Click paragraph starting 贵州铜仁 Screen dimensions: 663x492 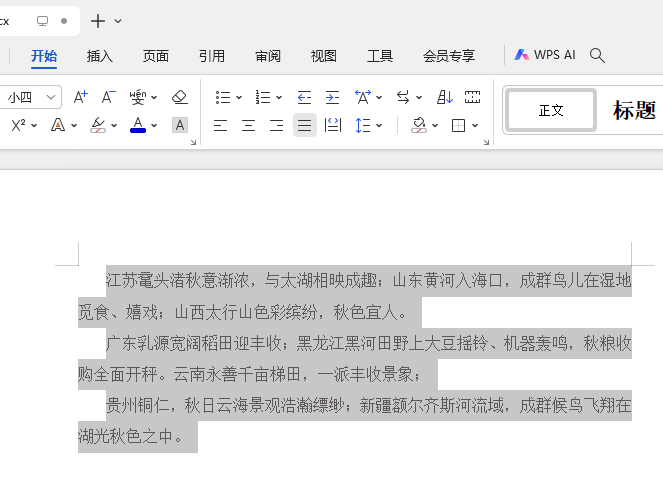pos(355,421)
